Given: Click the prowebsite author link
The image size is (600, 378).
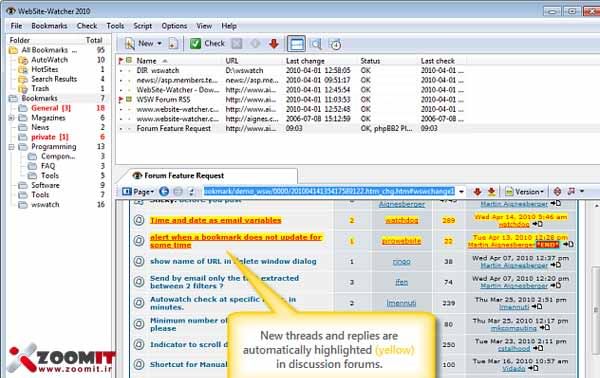Looking at the screenshot, I should [401, 241].
